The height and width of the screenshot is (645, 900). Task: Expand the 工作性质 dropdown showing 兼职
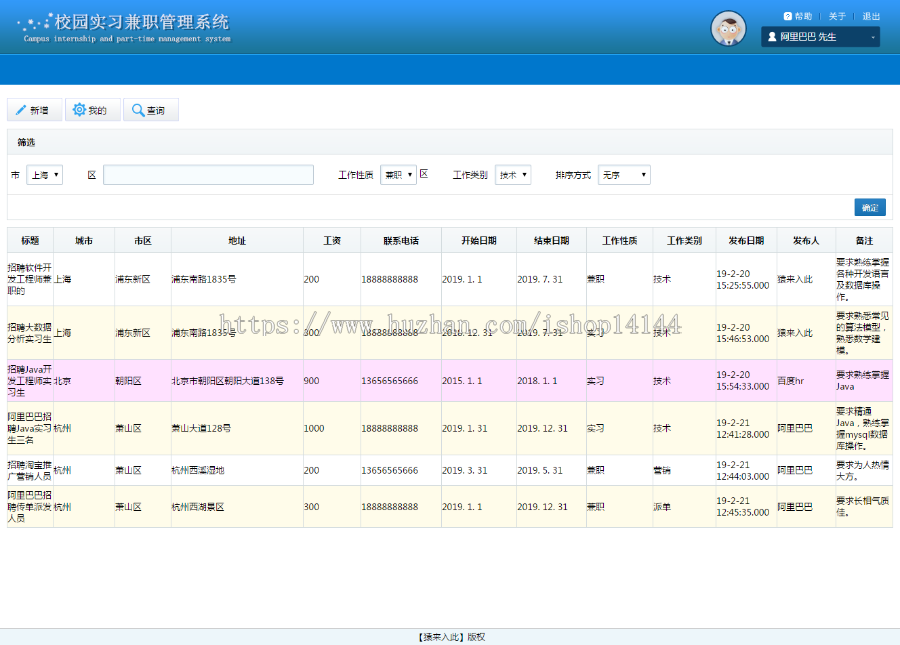[398, 174]
